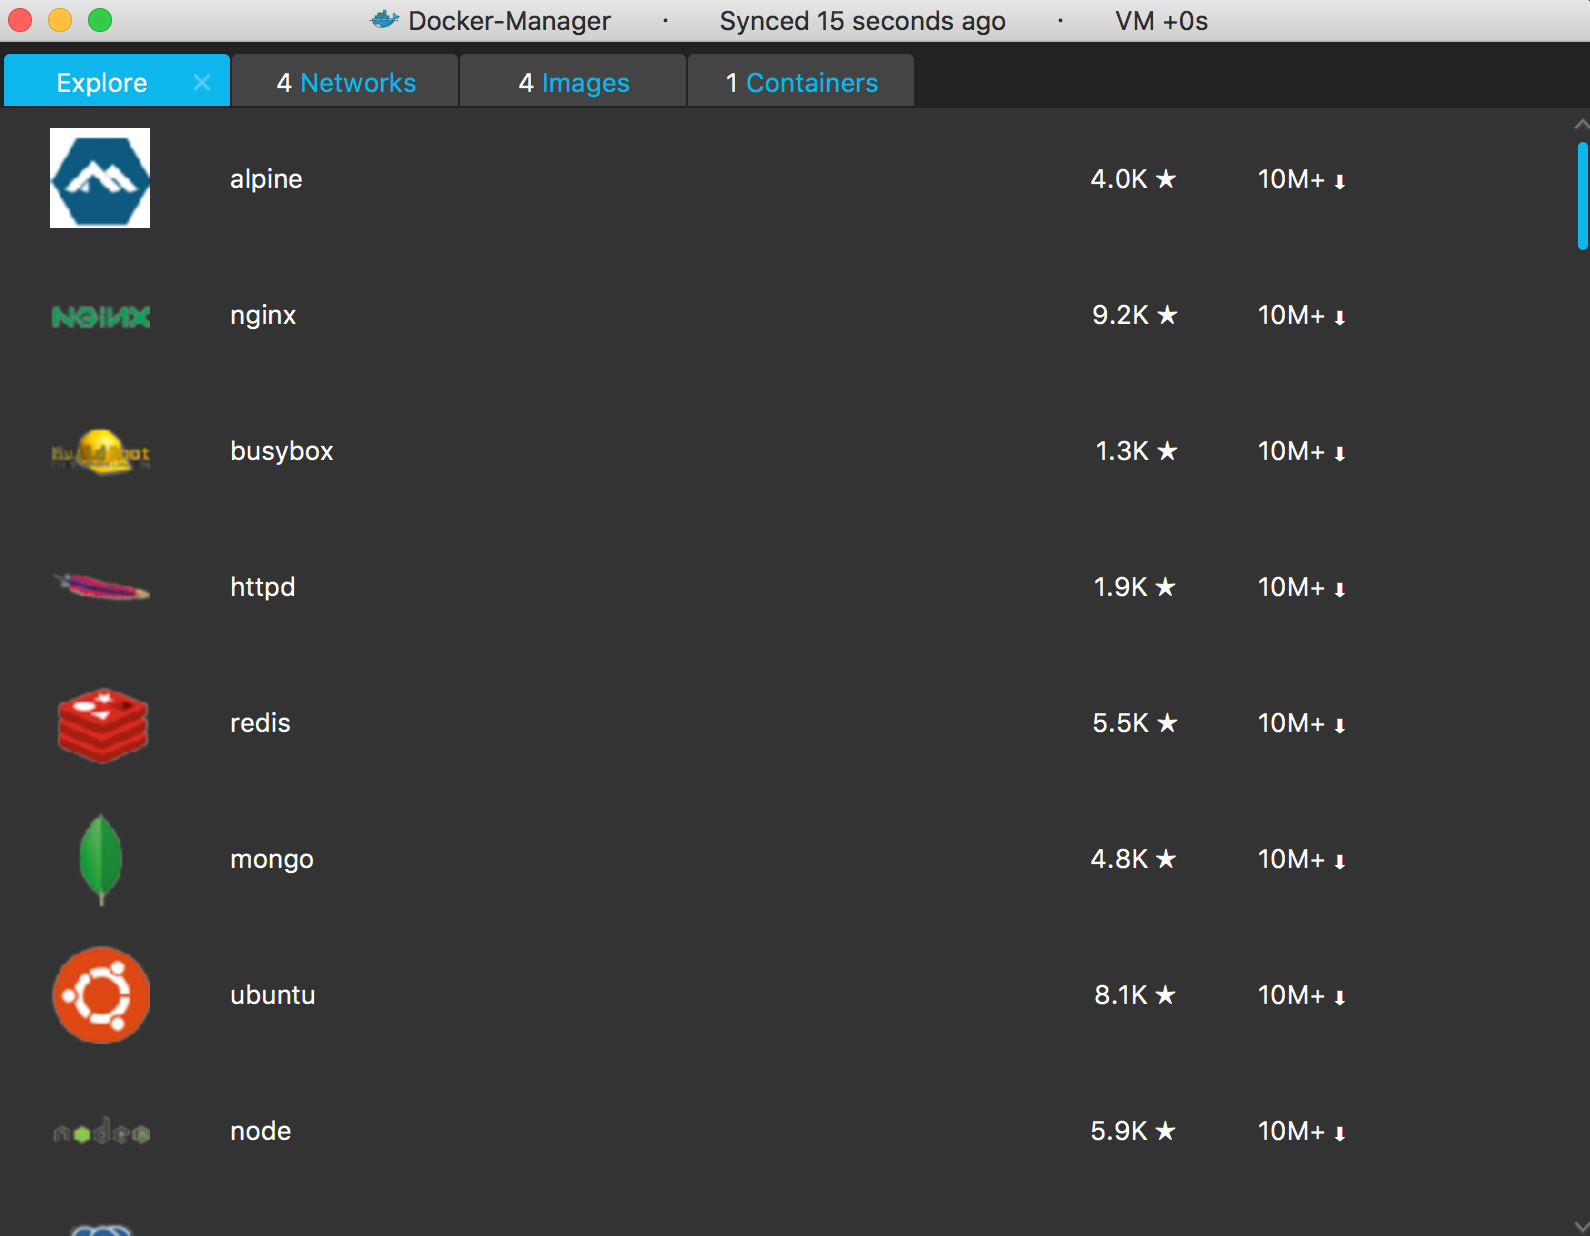Click the 5.5K star count for redis
The width and height of the screenshot is (1590, 1236).
(1120, 723)
